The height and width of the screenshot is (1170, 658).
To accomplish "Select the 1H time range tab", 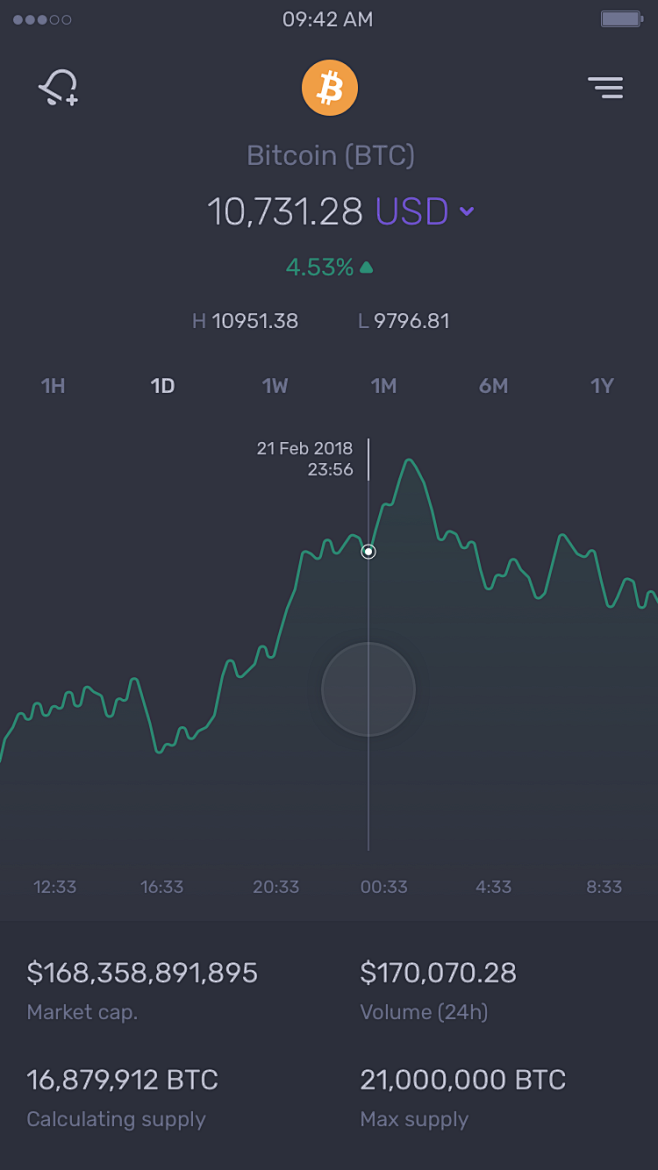I will [x=53, y=386].
